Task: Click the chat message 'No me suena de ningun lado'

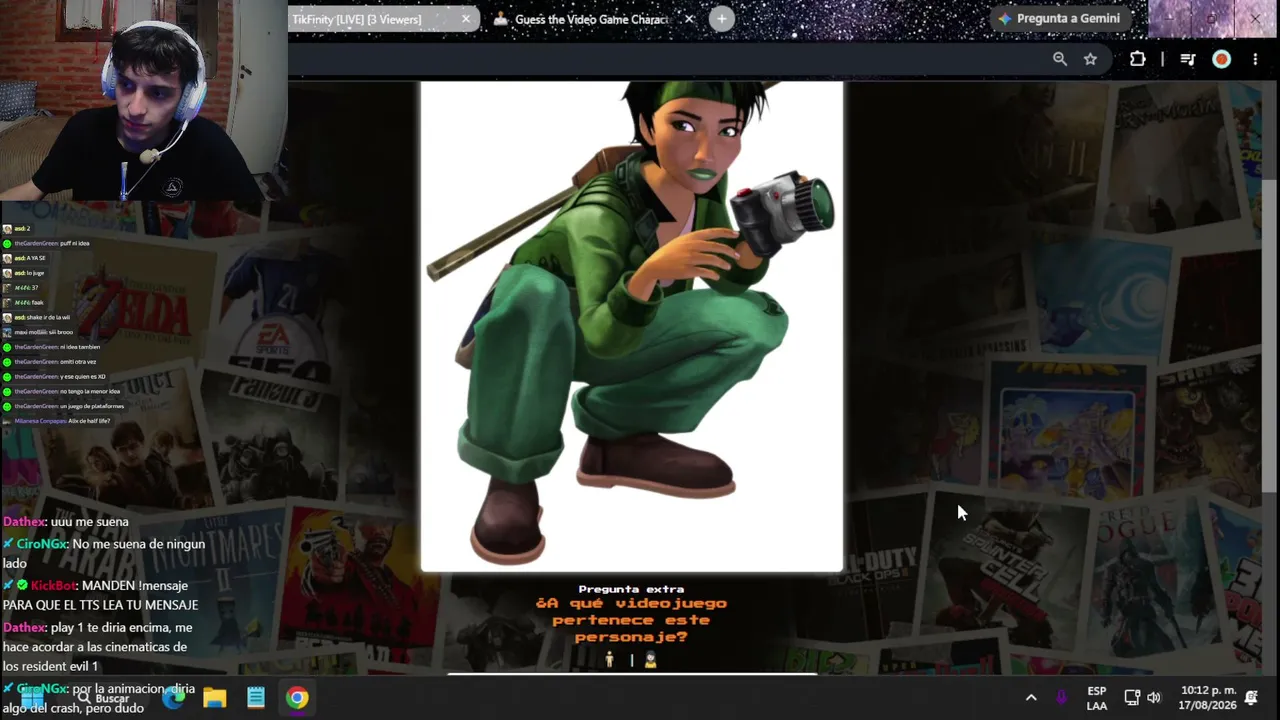Action: pos(104,553)
